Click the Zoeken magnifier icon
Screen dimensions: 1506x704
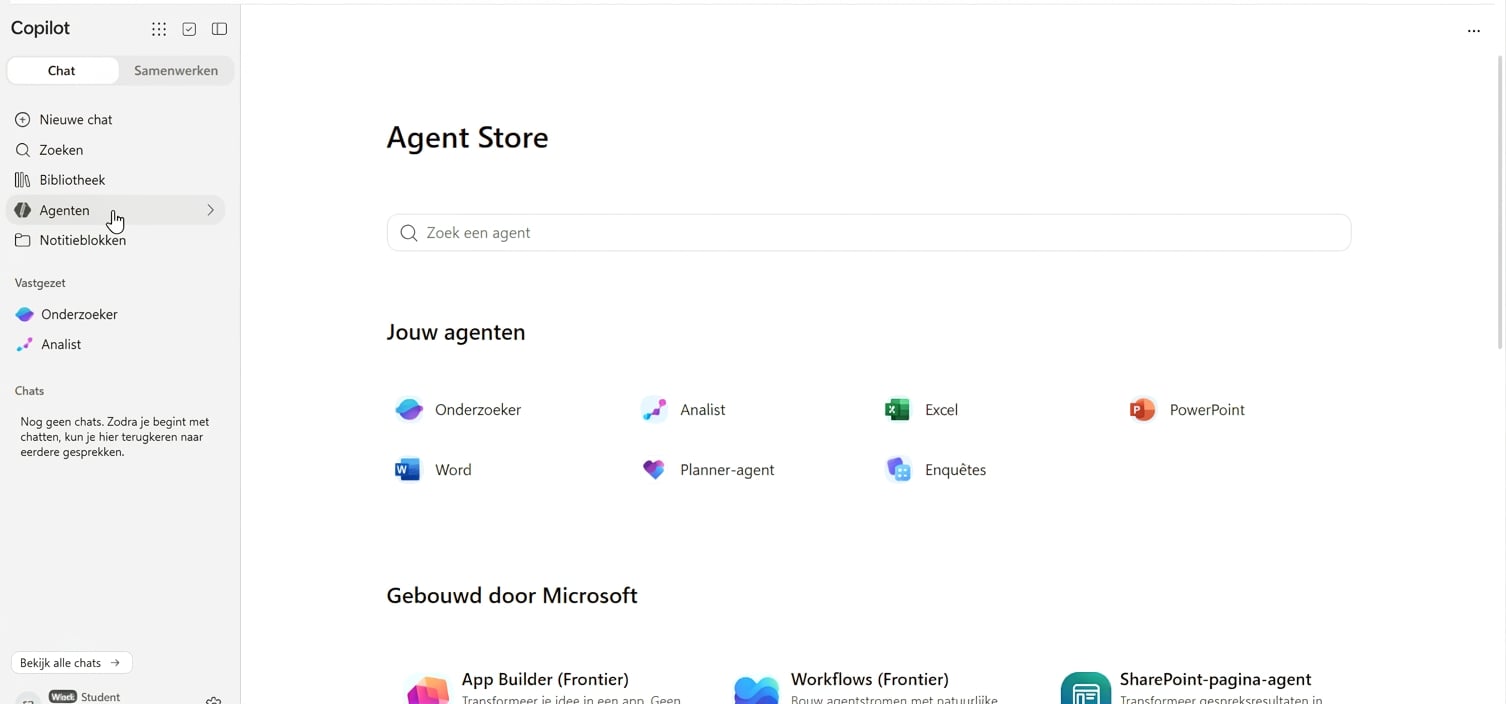point(22,150)
